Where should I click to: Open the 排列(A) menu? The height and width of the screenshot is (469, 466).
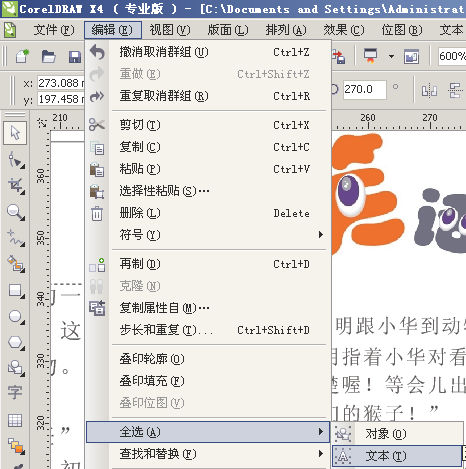286,30
